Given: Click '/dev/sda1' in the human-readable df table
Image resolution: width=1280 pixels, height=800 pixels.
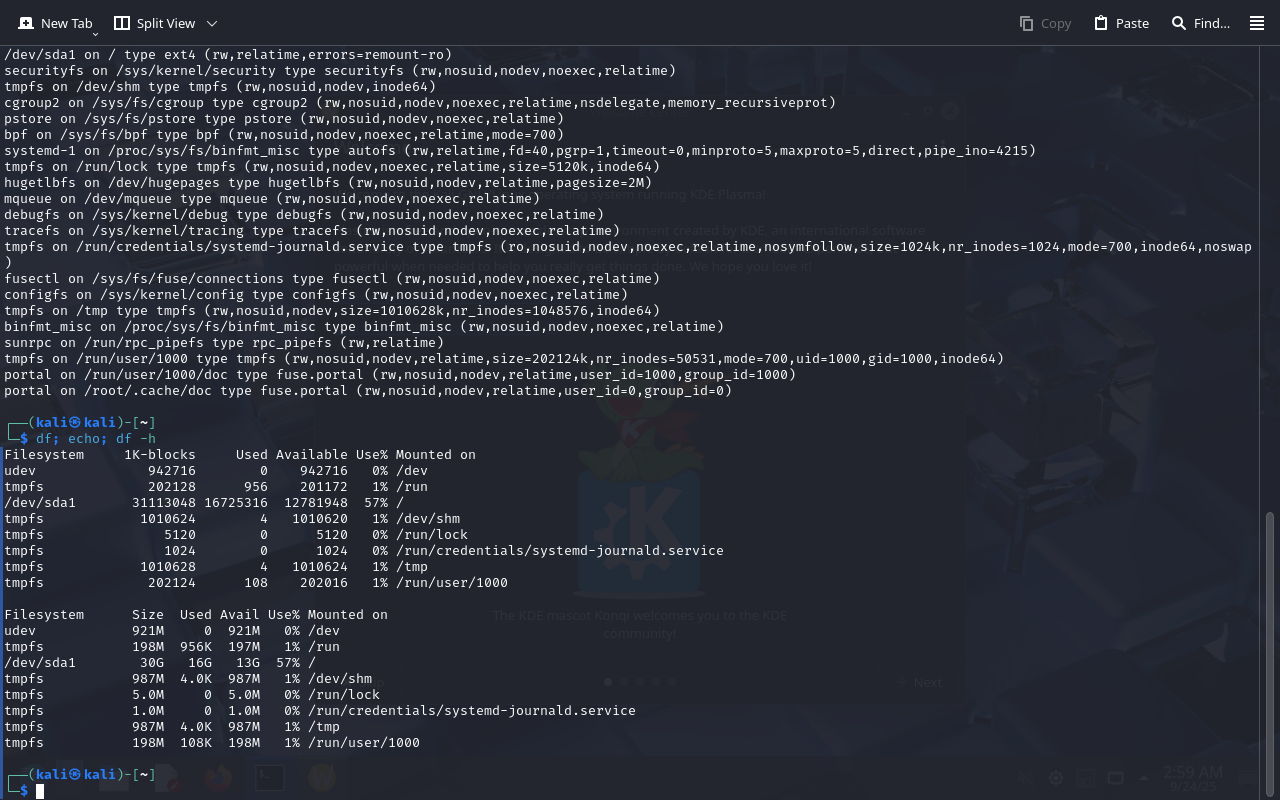Looking at the screenshot, I should (x=40, y=663).
